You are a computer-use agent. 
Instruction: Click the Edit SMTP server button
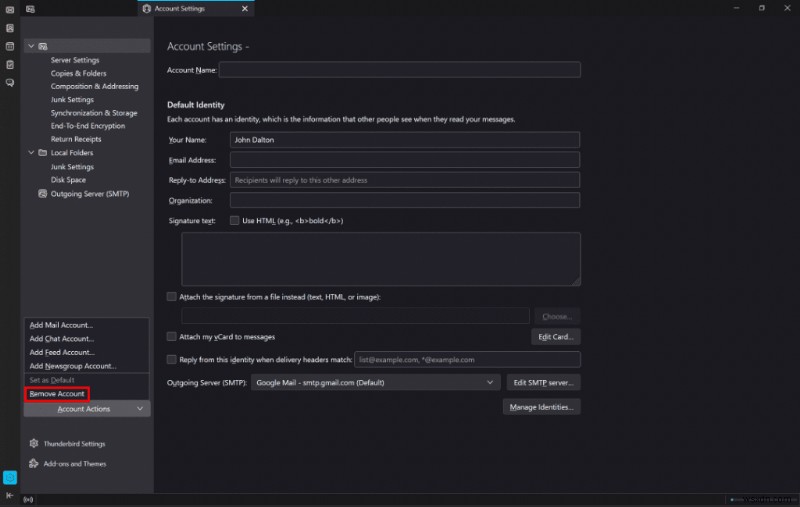click(543, 383)
